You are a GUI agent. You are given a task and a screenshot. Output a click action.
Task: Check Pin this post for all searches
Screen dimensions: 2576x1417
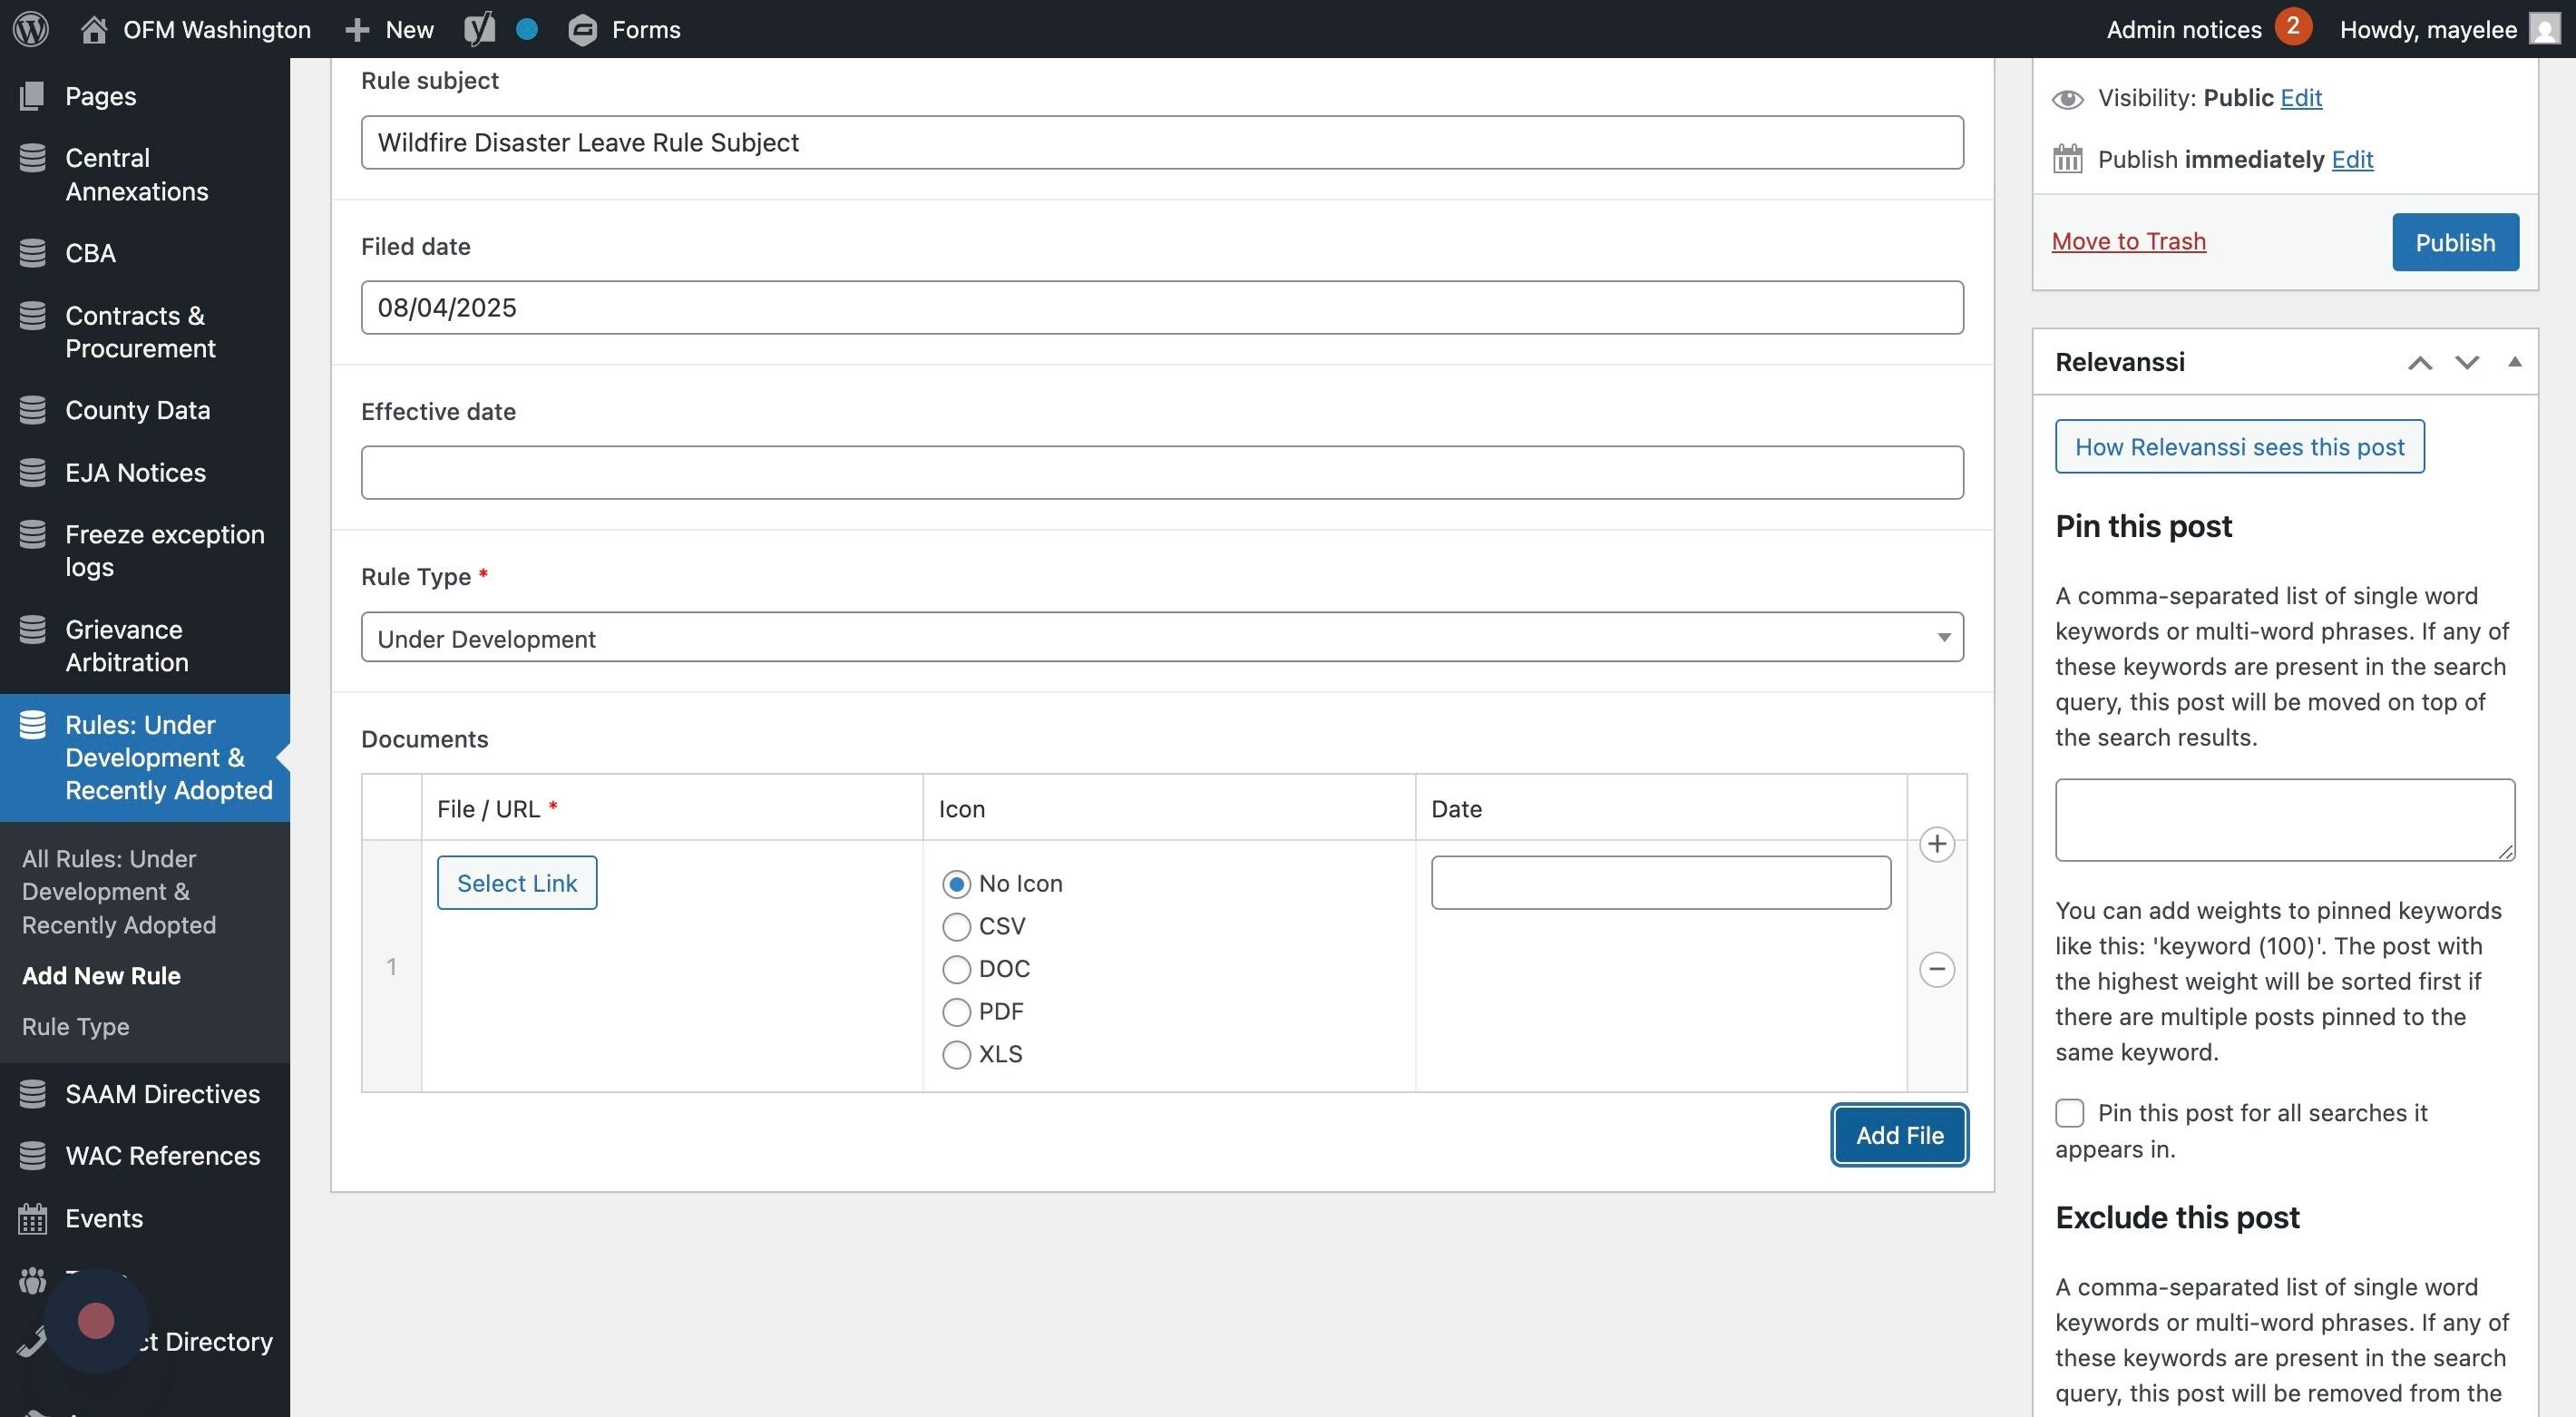(x=2069, y=1113)
